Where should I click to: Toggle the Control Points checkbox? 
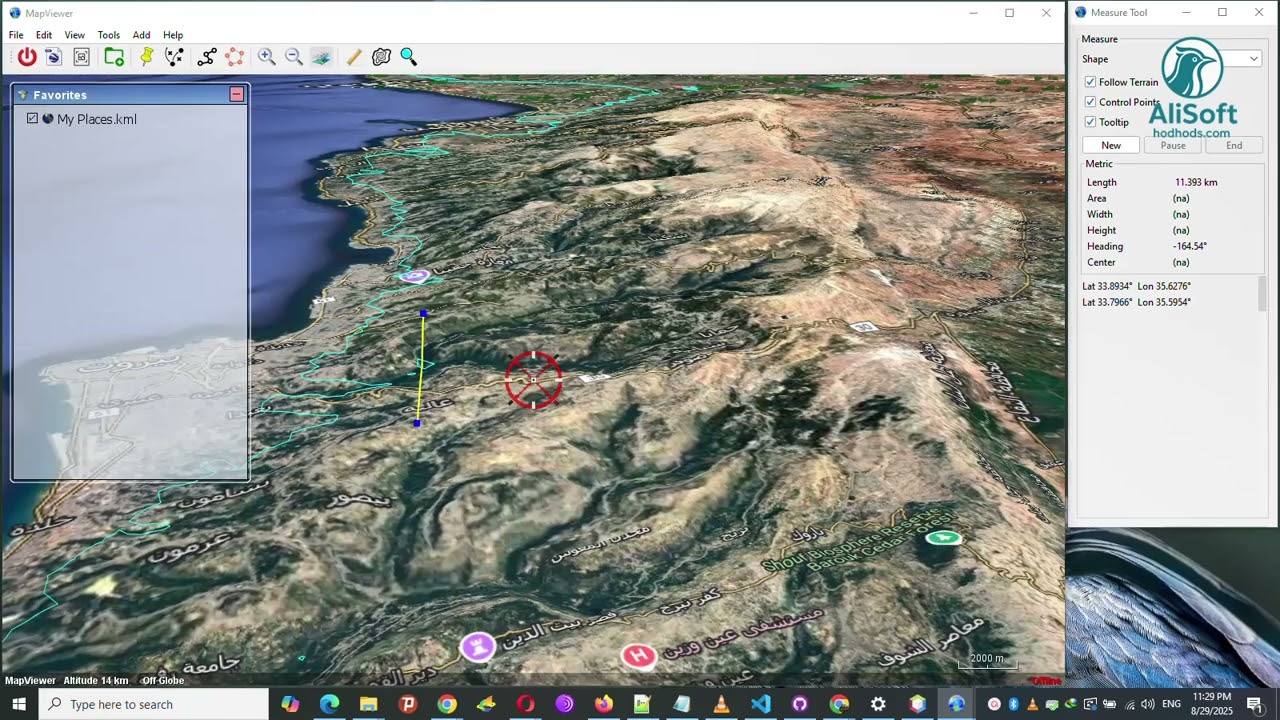tap(1090, 102)
